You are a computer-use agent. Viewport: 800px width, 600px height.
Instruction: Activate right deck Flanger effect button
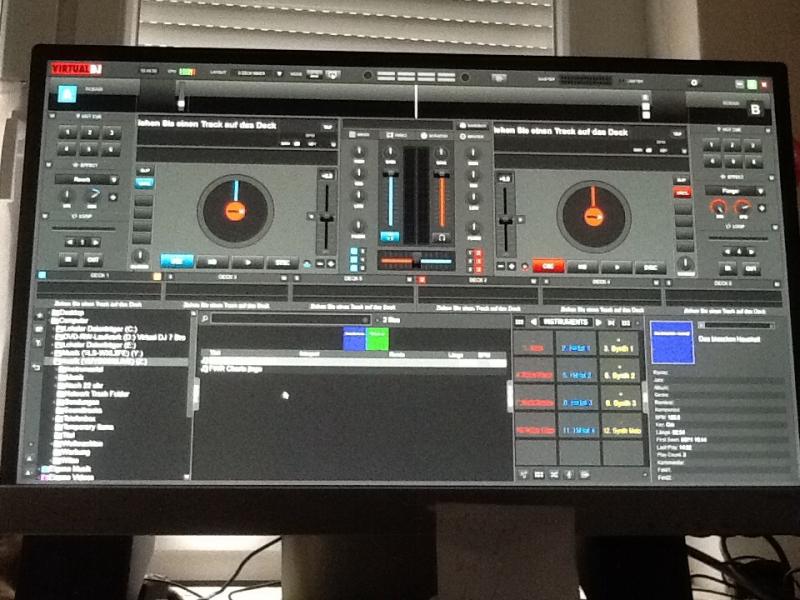pyautogui.click(x=730, y=191)
